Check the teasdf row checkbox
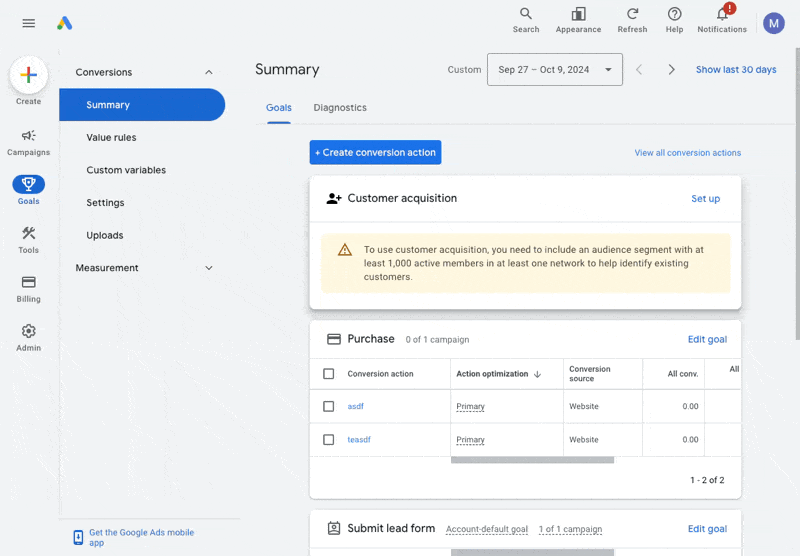Image resolution: width=800 pixels, height=556 pixels. point(329,440)
